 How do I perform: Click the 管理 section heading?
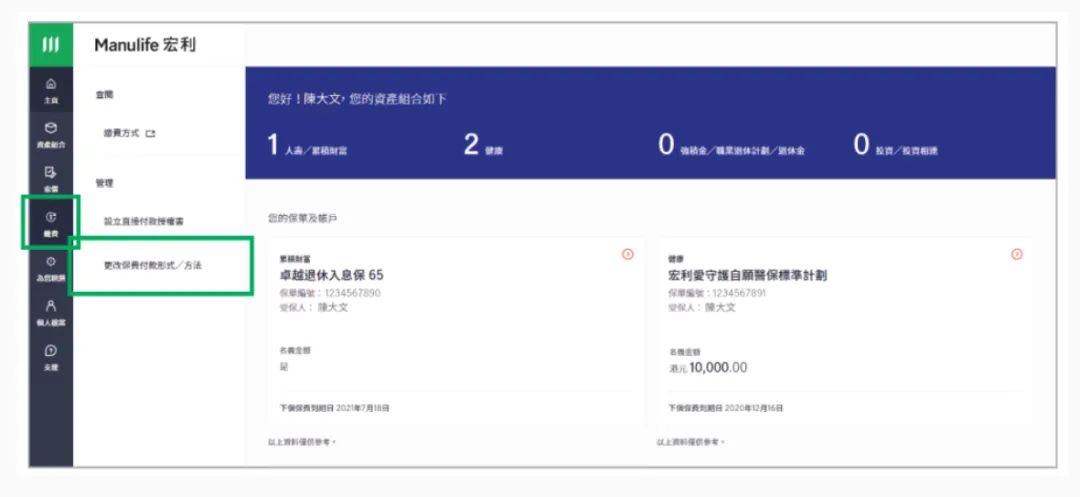[x=104, y=183]
